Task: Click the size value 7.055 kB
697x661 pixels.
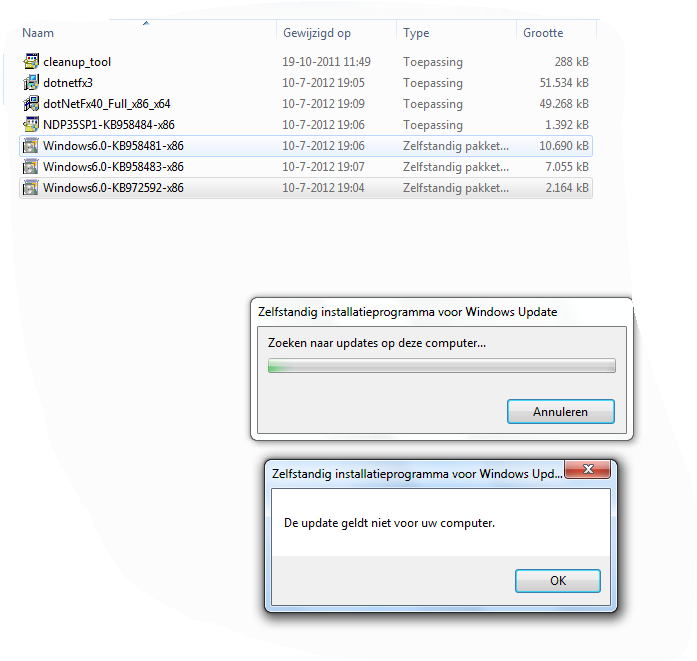Action: coord(567,166)
